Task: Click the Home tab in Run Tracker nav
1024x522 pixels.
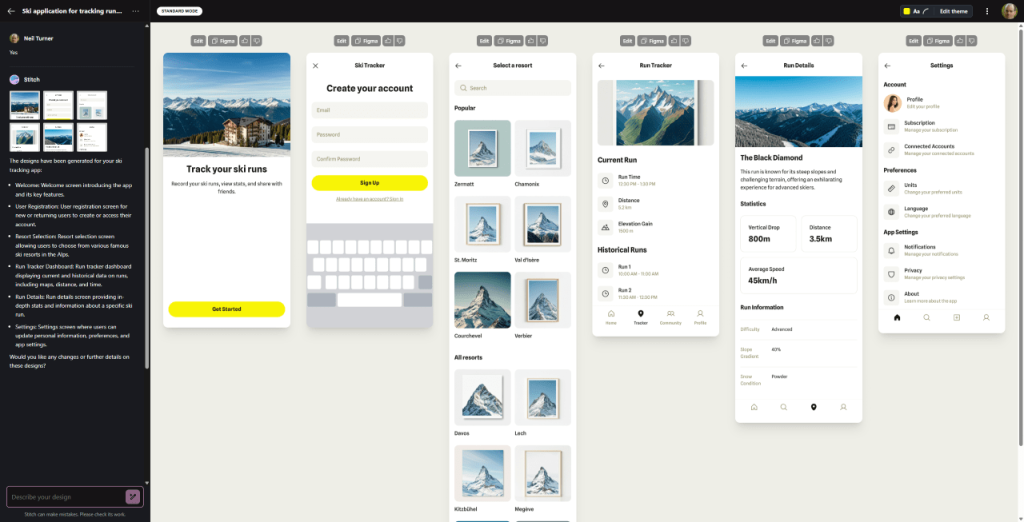Action: (x=611, y=318)
